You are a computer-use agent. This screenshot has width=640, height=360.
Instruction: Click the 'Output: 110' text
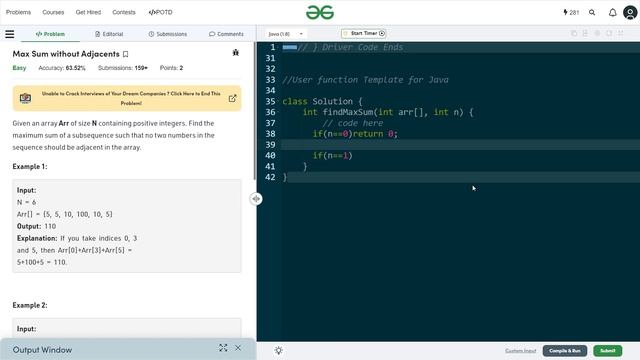click(36, 226)
